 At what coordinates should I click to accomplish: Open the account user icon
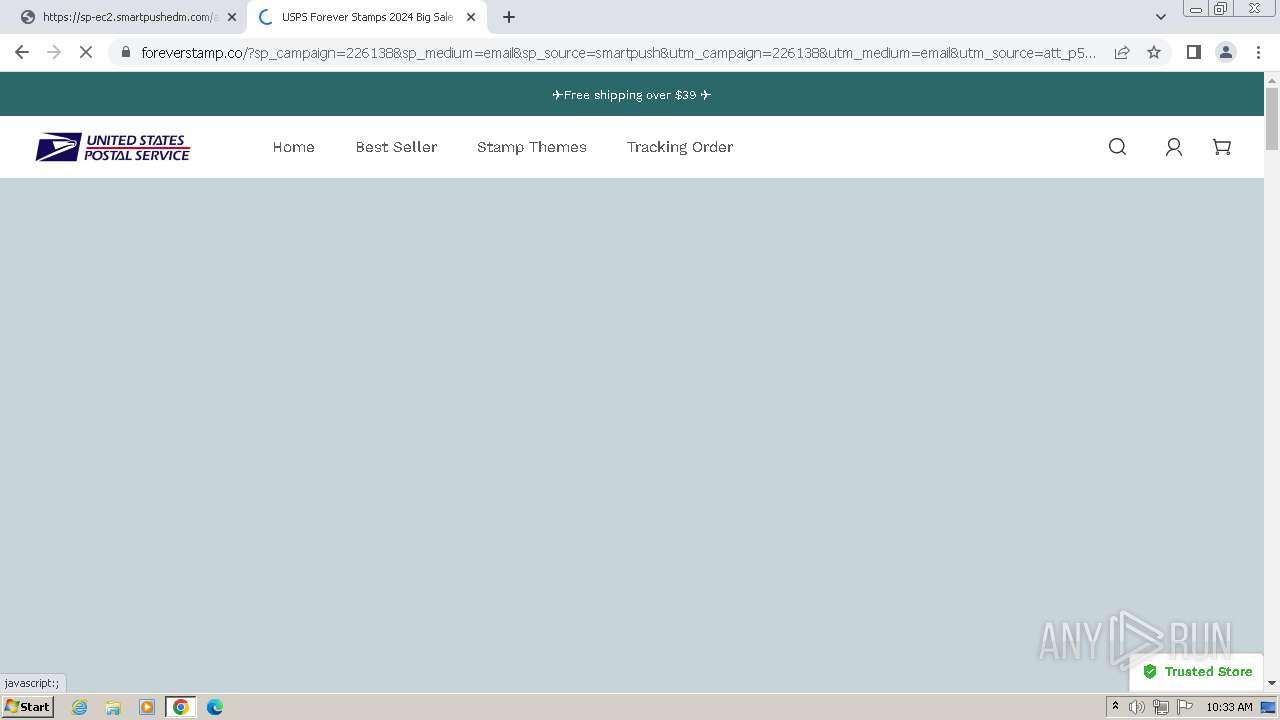click(1174, 147)
